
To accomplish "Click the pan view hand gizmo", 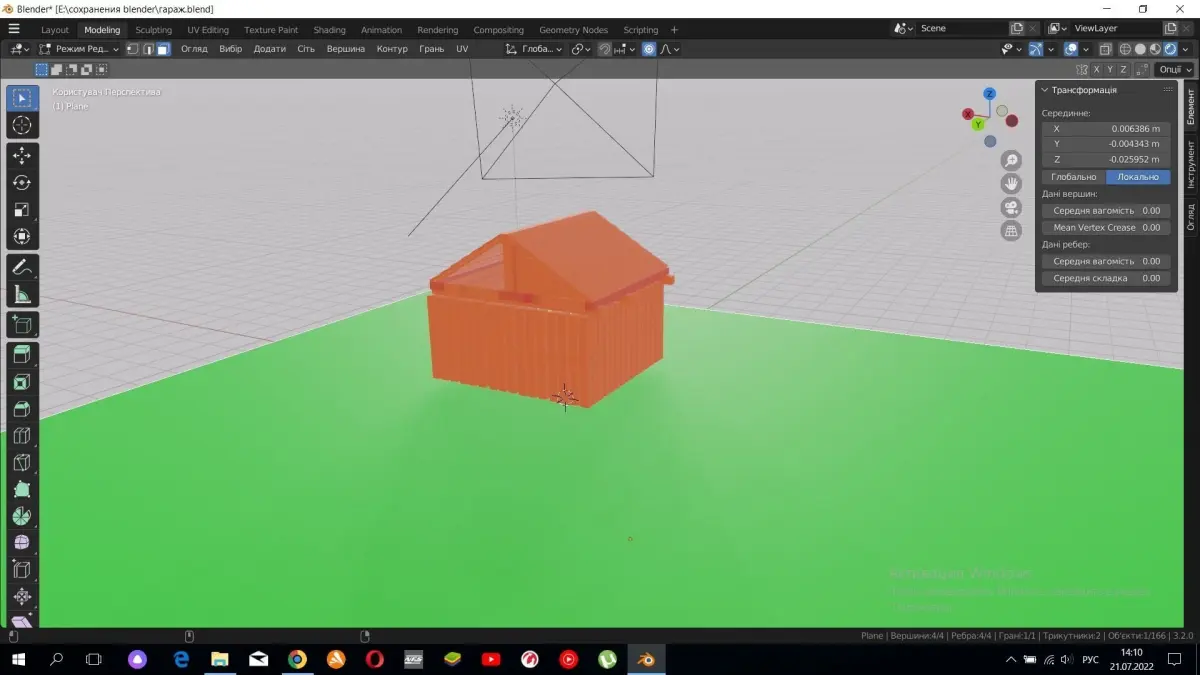I will pos(1011,183).
